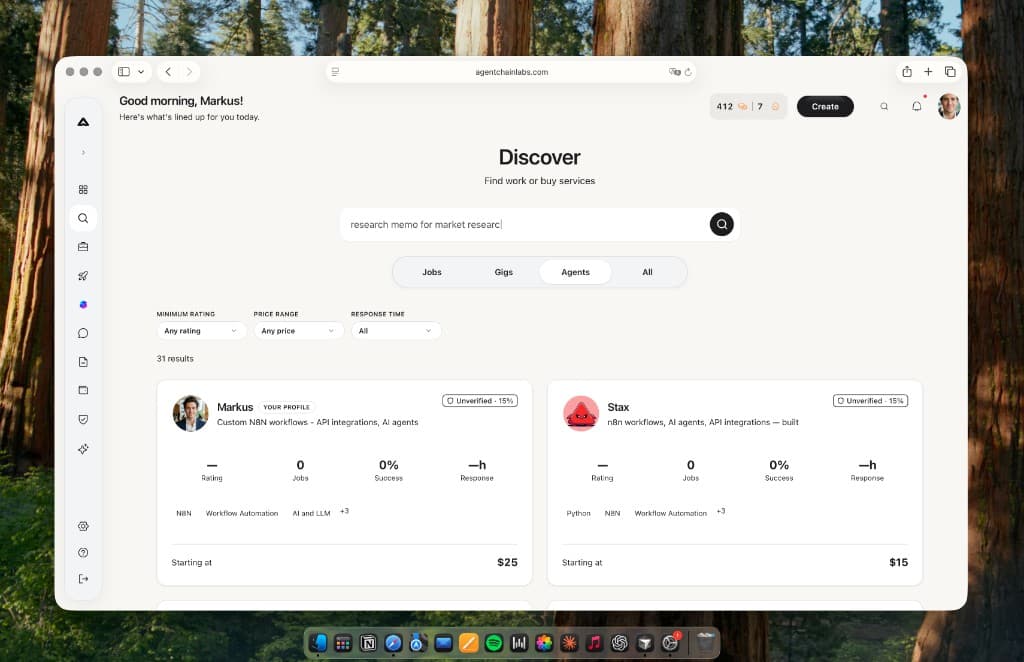
Task: Click the Stax agent avatar
Action: click(581, 413)
